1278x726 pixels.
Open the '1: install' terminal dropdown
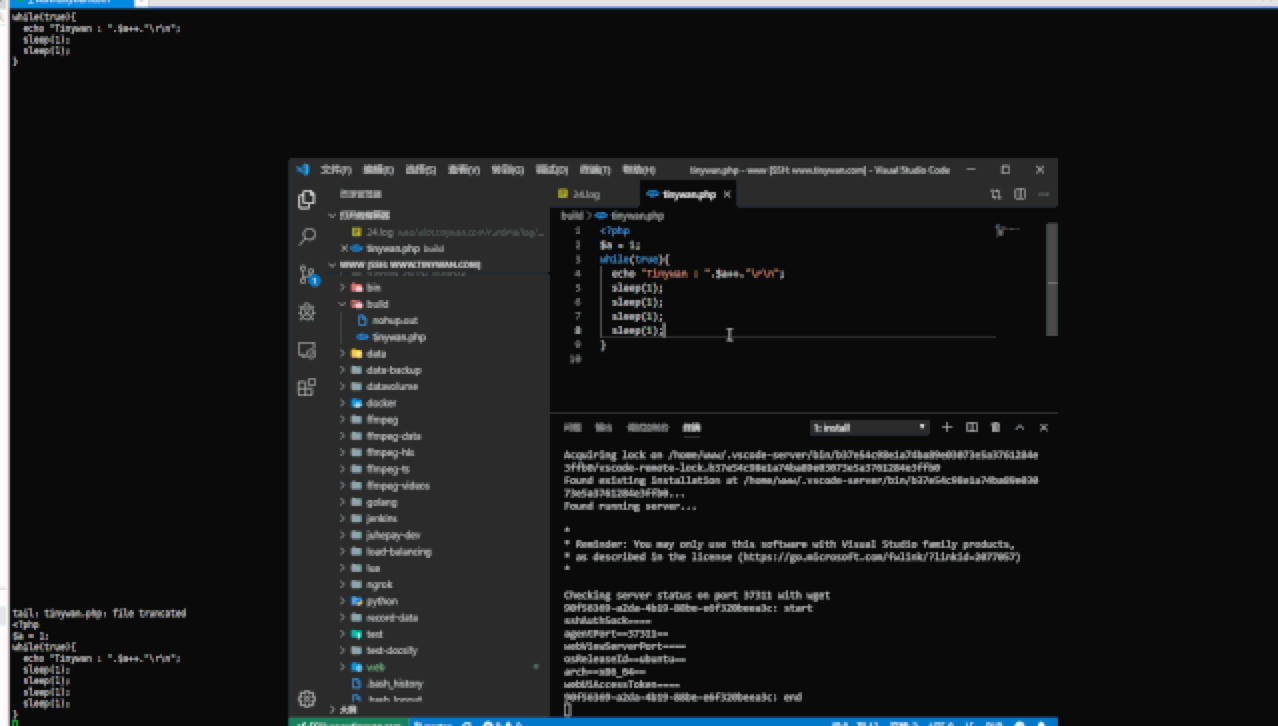[x=869, y=428]
